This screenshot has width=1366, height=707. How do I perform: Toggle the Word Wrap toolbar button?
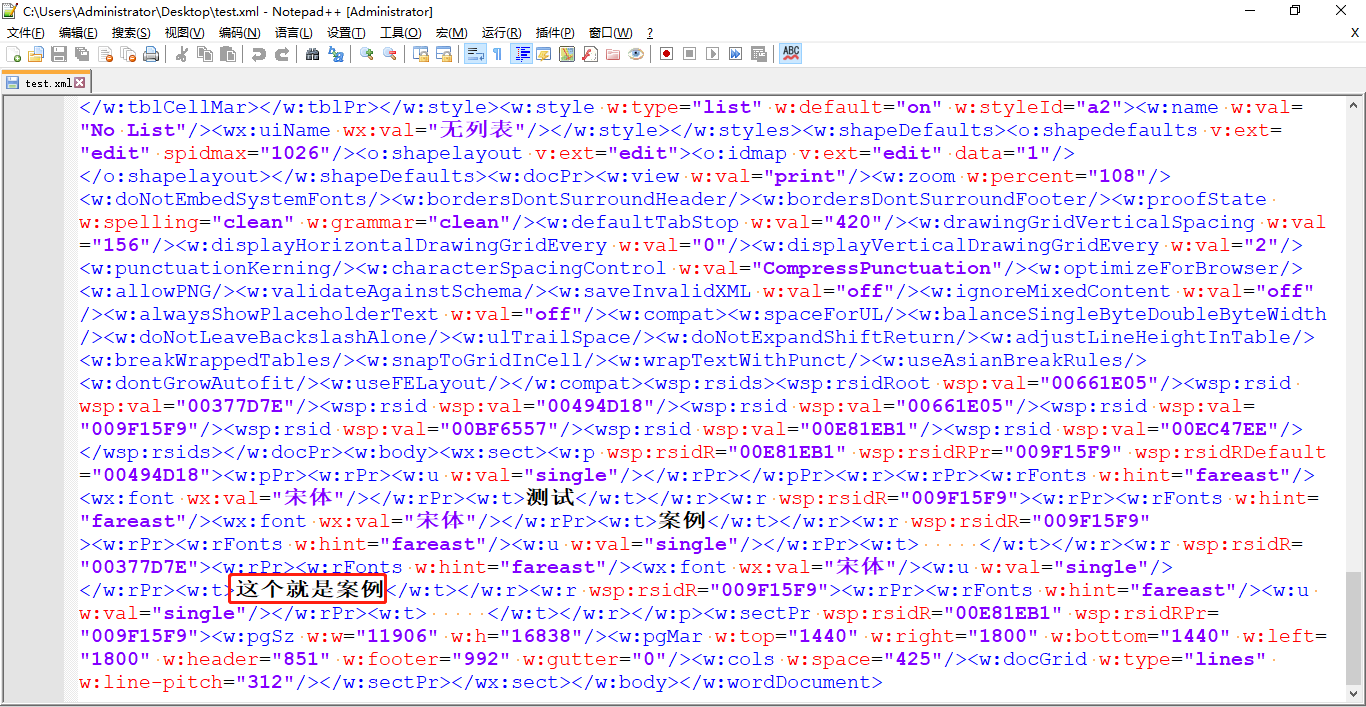[476, 54]
